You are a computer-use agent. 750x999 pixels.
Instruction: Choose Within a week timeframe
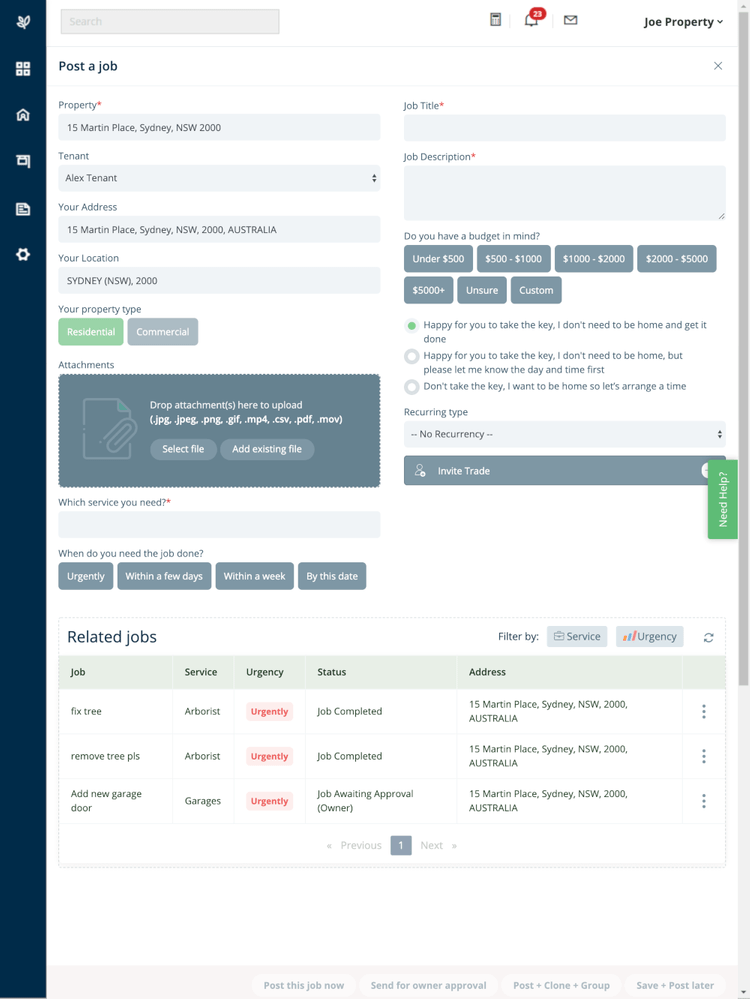tap(254, 576)
